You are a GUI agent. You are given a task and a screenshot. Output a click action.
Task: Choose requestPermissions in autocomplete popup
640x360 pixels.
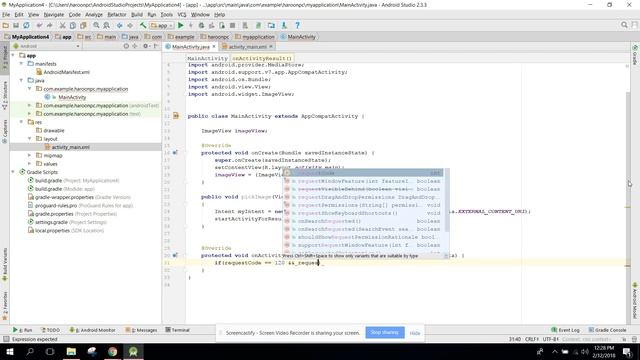click(363, 205)
